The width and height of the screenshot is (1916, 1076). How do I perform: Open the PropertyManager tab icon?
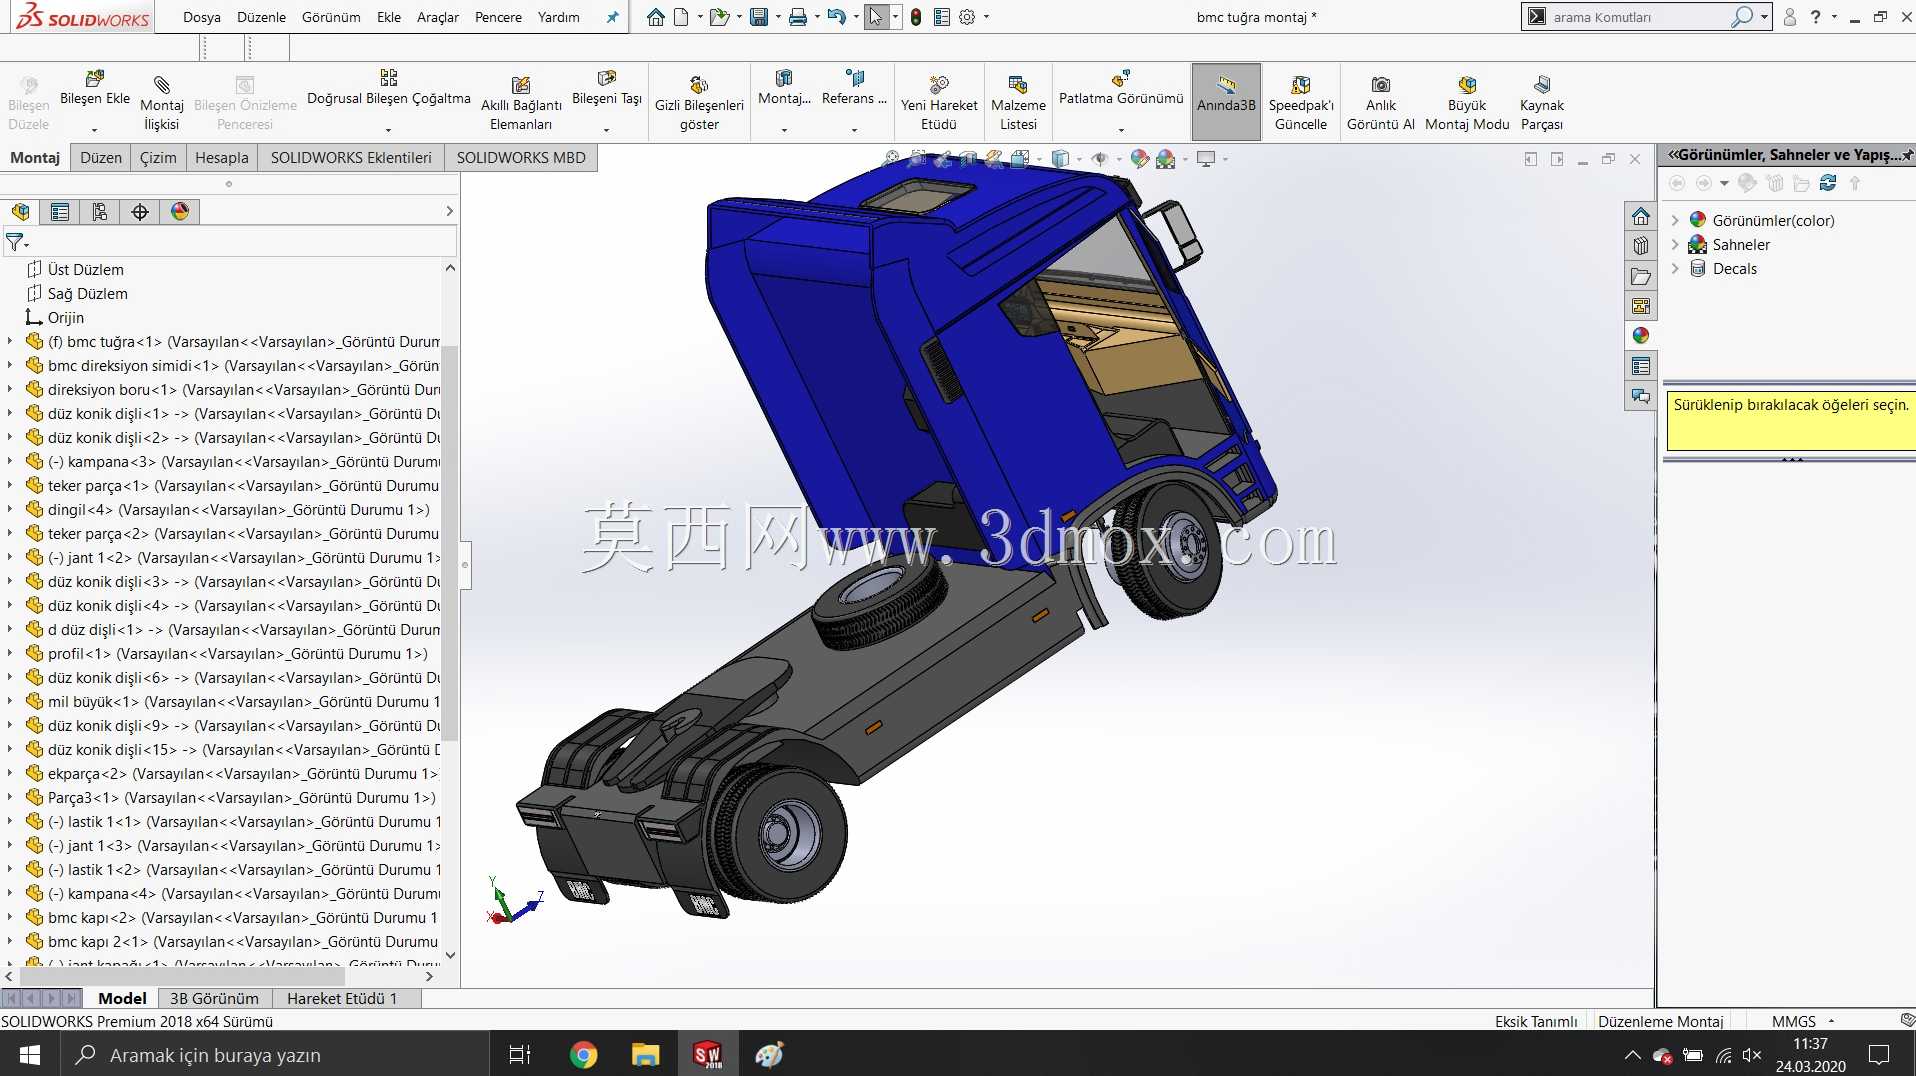click(60, 211)
